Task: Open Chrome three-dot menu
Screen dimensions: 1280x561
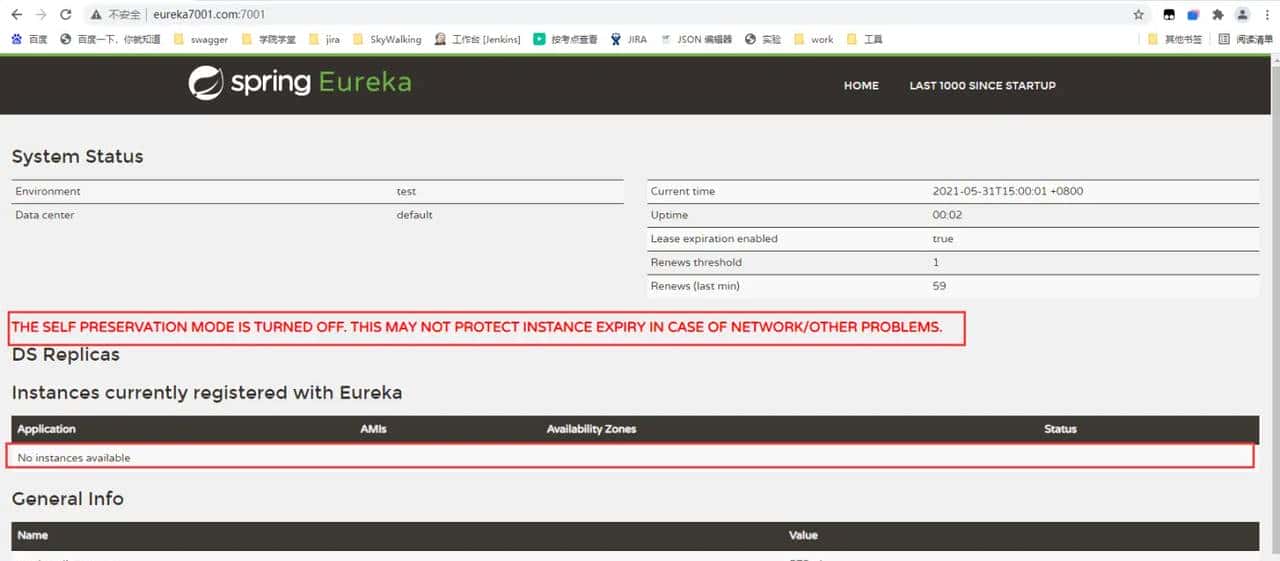Action: click(1266, 15)
